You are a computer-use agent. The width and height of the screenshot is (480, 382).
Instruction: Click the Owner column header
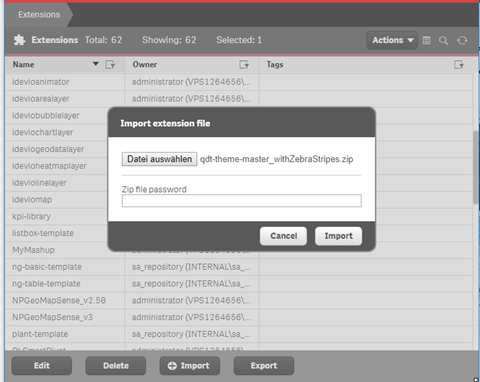pyautogui.click(x=145, y=65)
